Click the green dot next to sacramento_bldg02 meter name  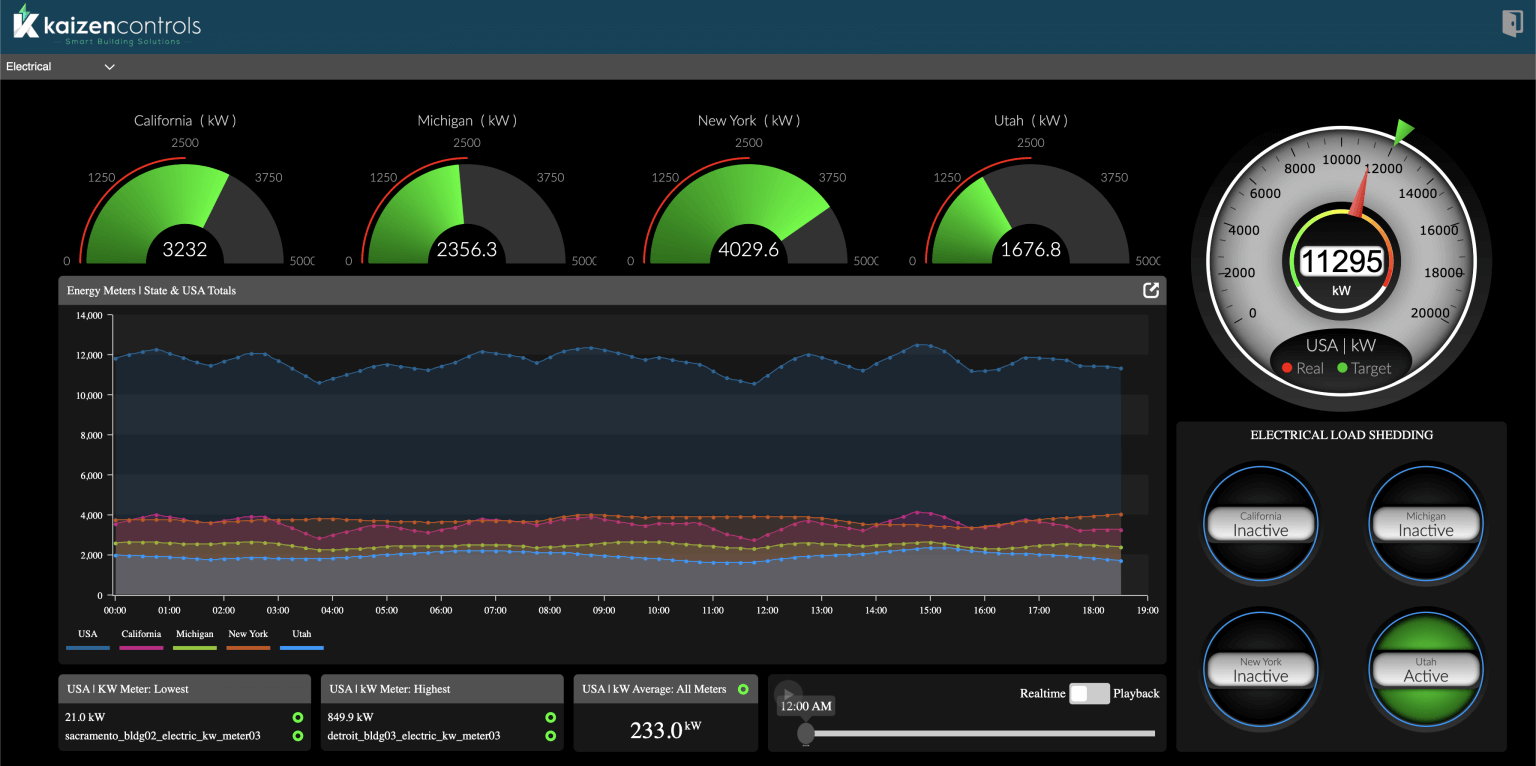(300, 735)
